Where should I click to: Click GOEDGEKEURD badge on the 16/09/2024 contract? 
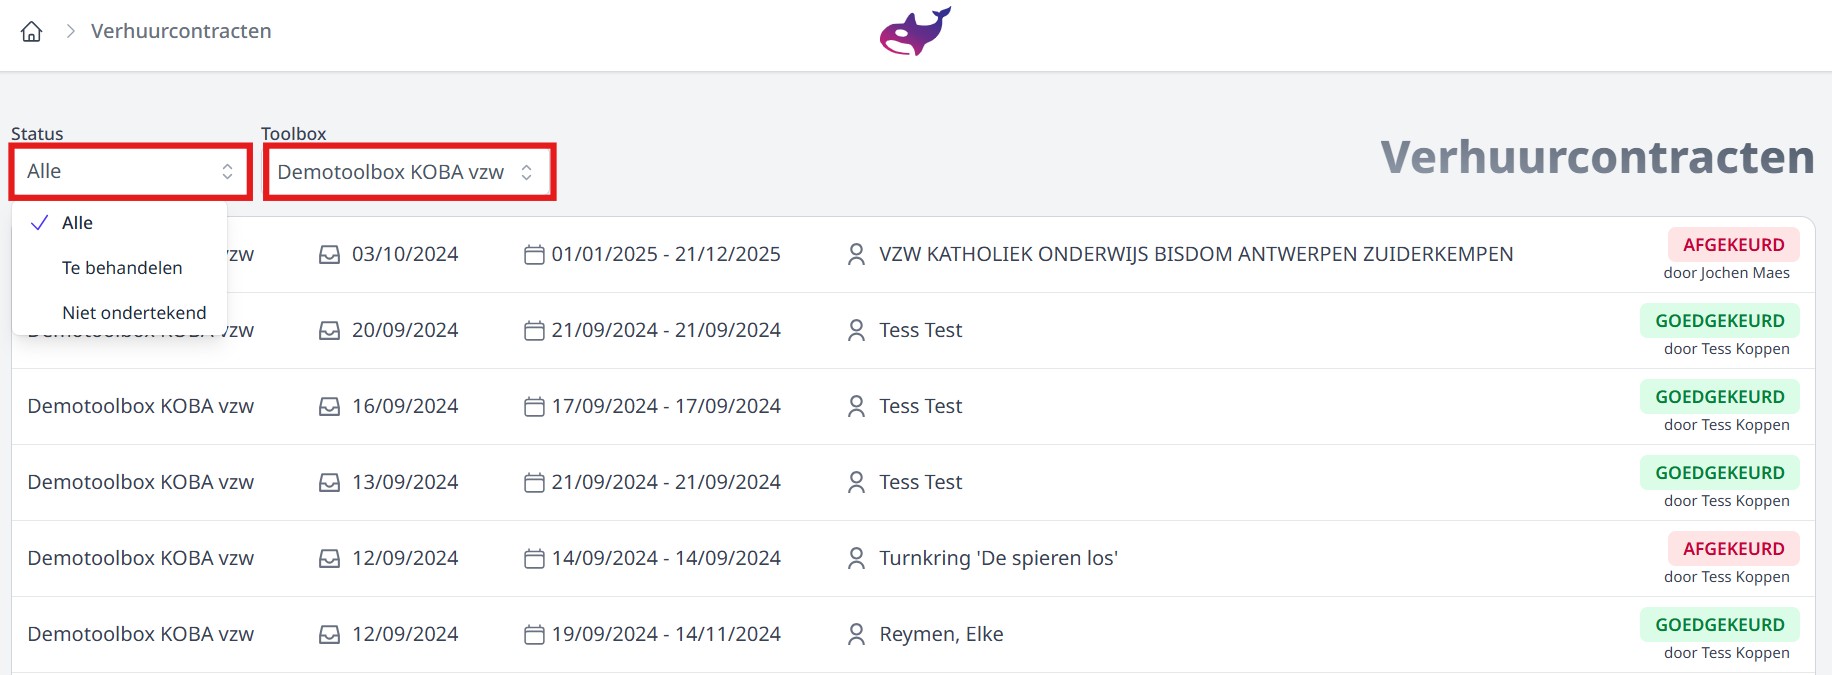click(1719, 397)
